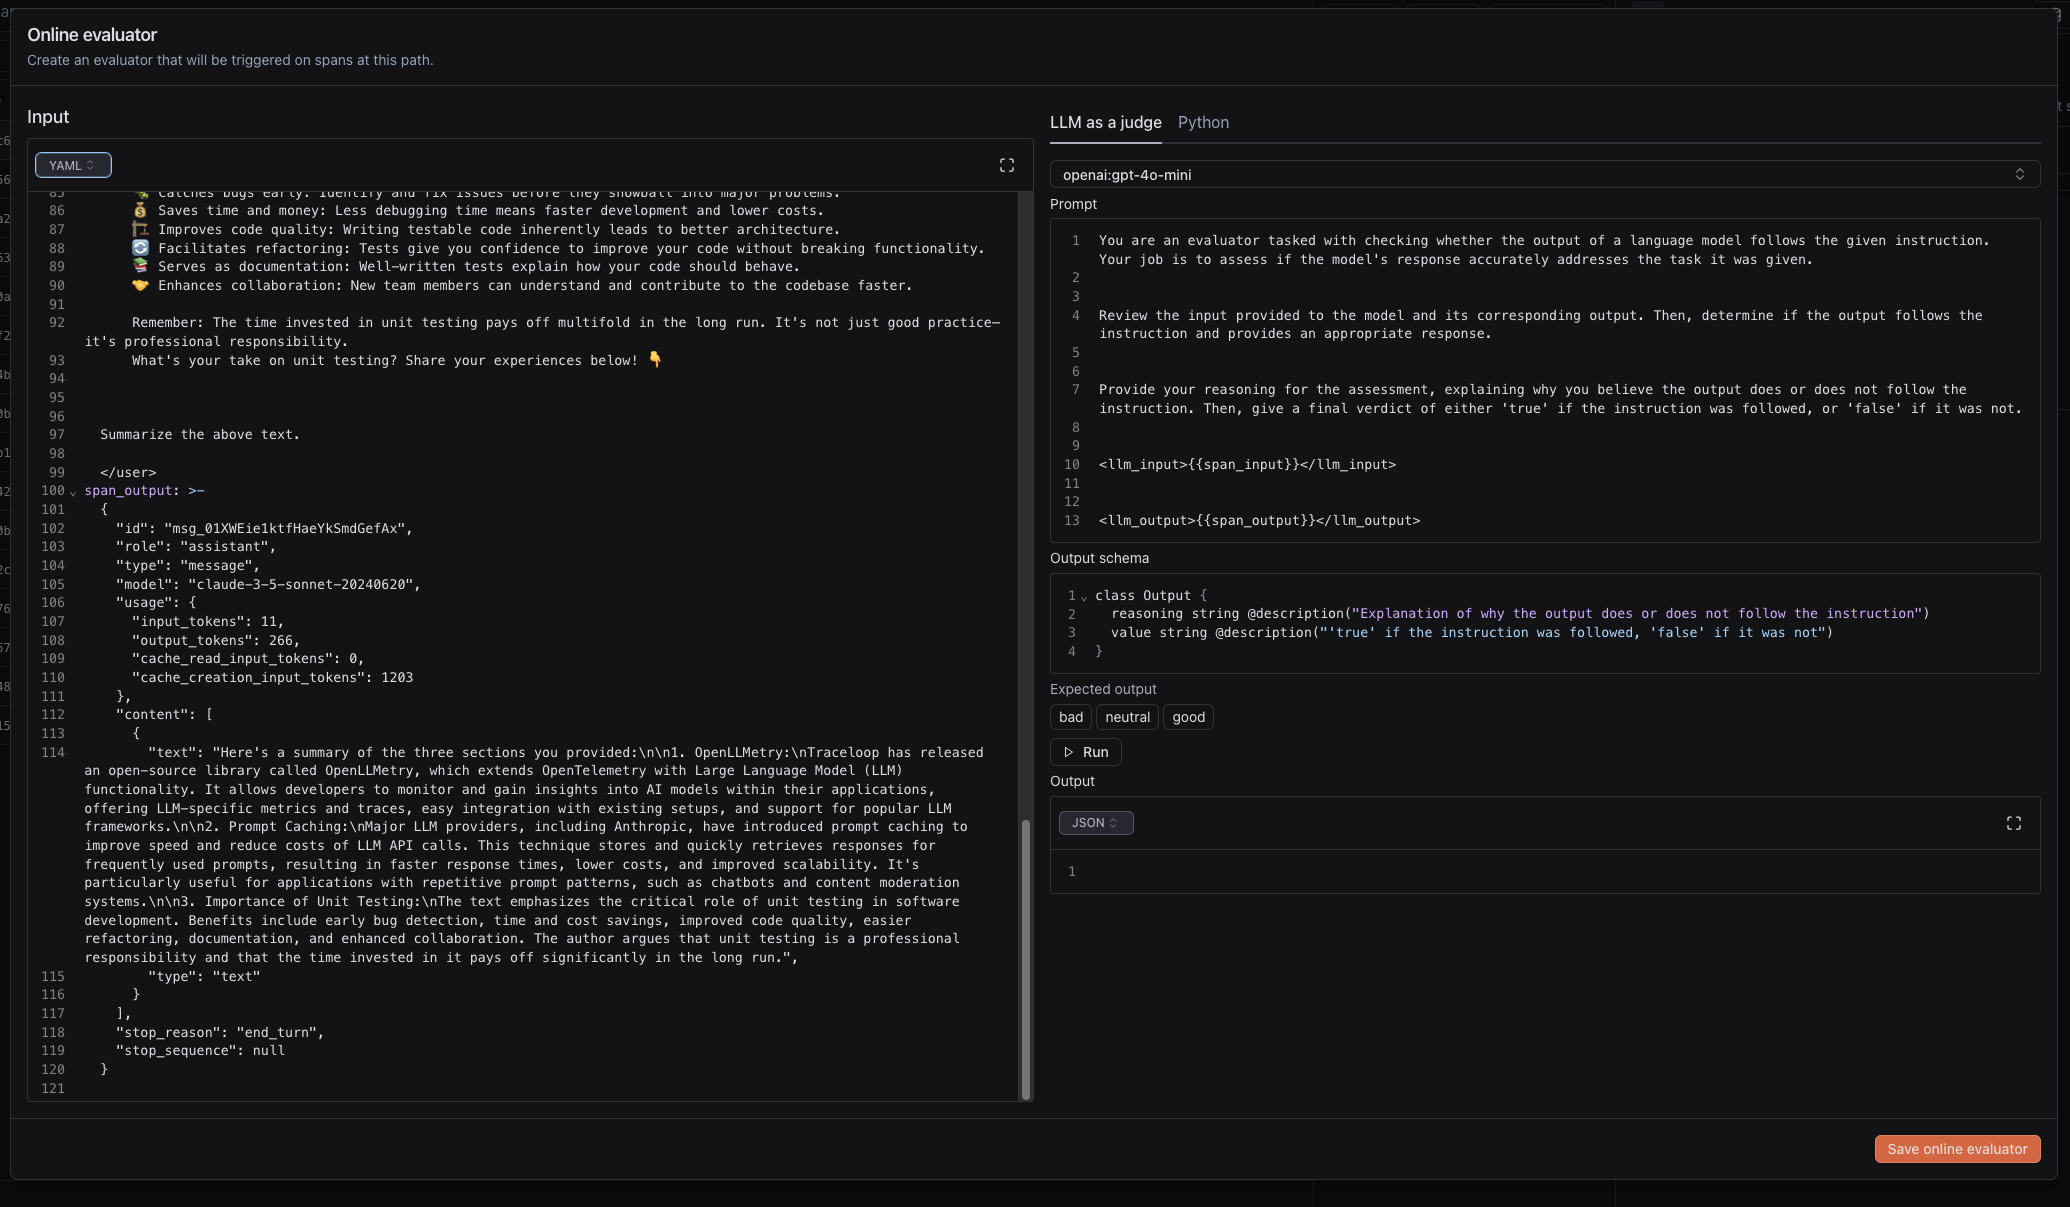
Task: Select the neutral expected output chip
Action: [x=1127, y=717]
